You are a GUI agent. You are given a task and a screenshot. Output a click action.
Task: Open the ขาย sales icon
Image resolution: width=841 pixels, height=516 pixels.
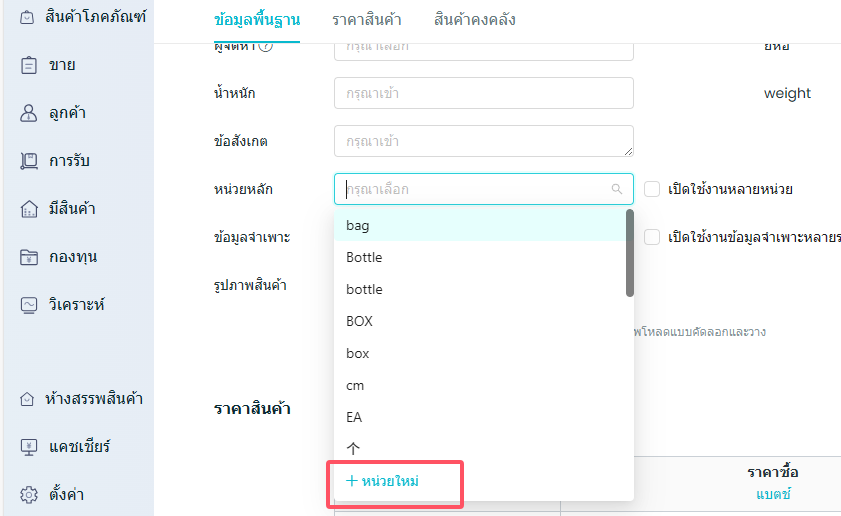click(x=29, y=65)
